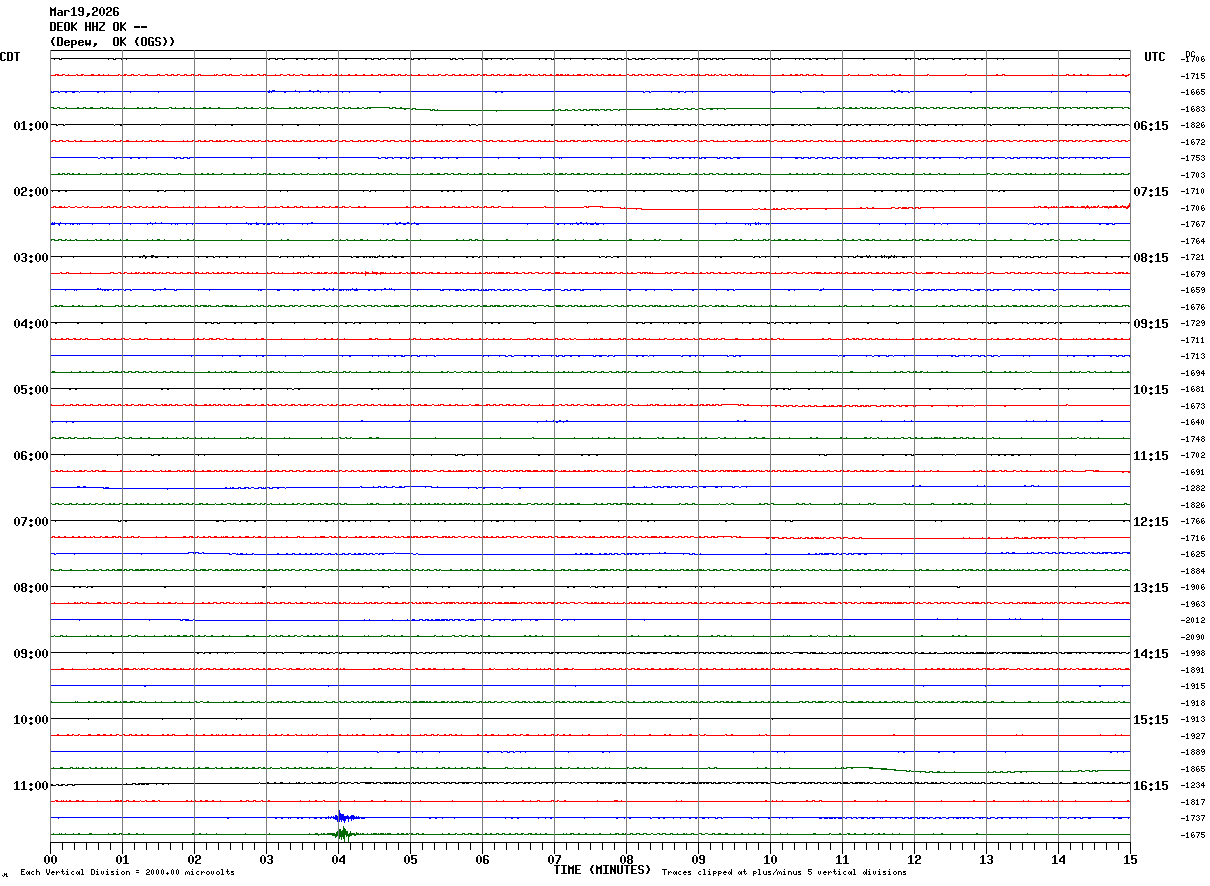The image size is (1210, 886).
Task: Click the 06:00 CDT hour label
Action: pyautogui.click(x=30, y=456)
